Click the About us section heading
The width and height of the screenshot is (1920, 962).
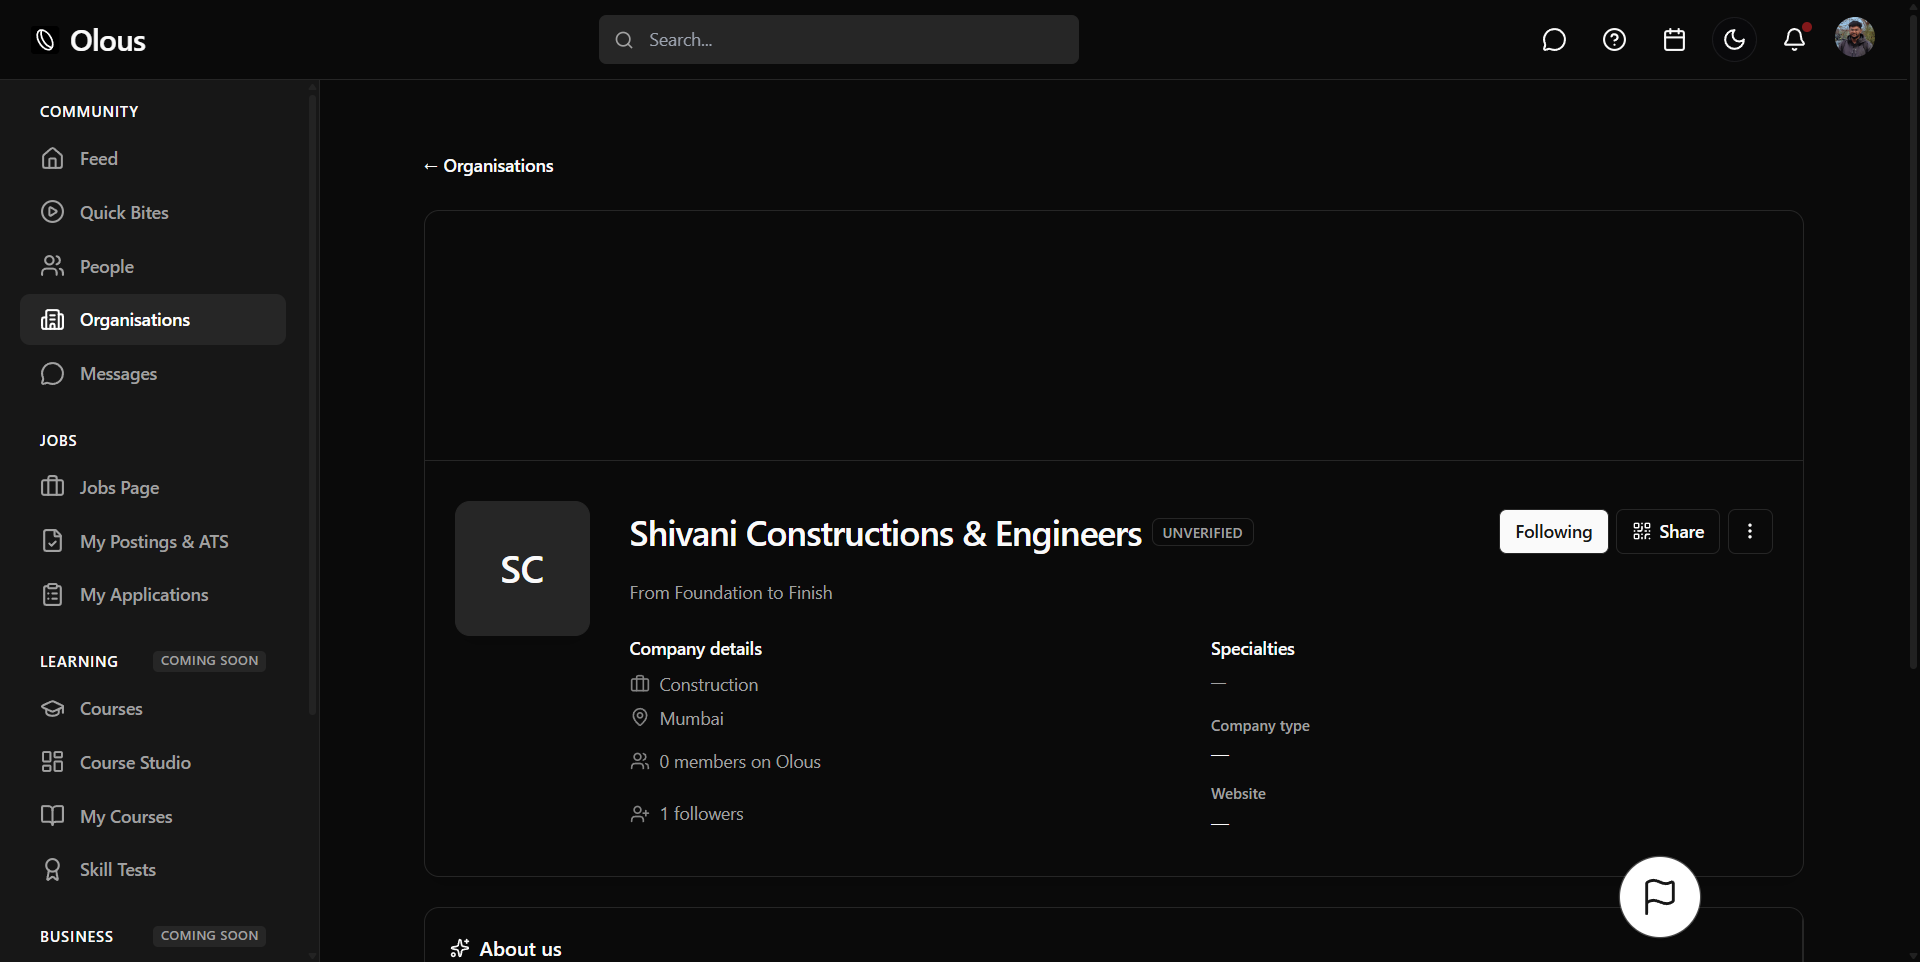point(520,949)
